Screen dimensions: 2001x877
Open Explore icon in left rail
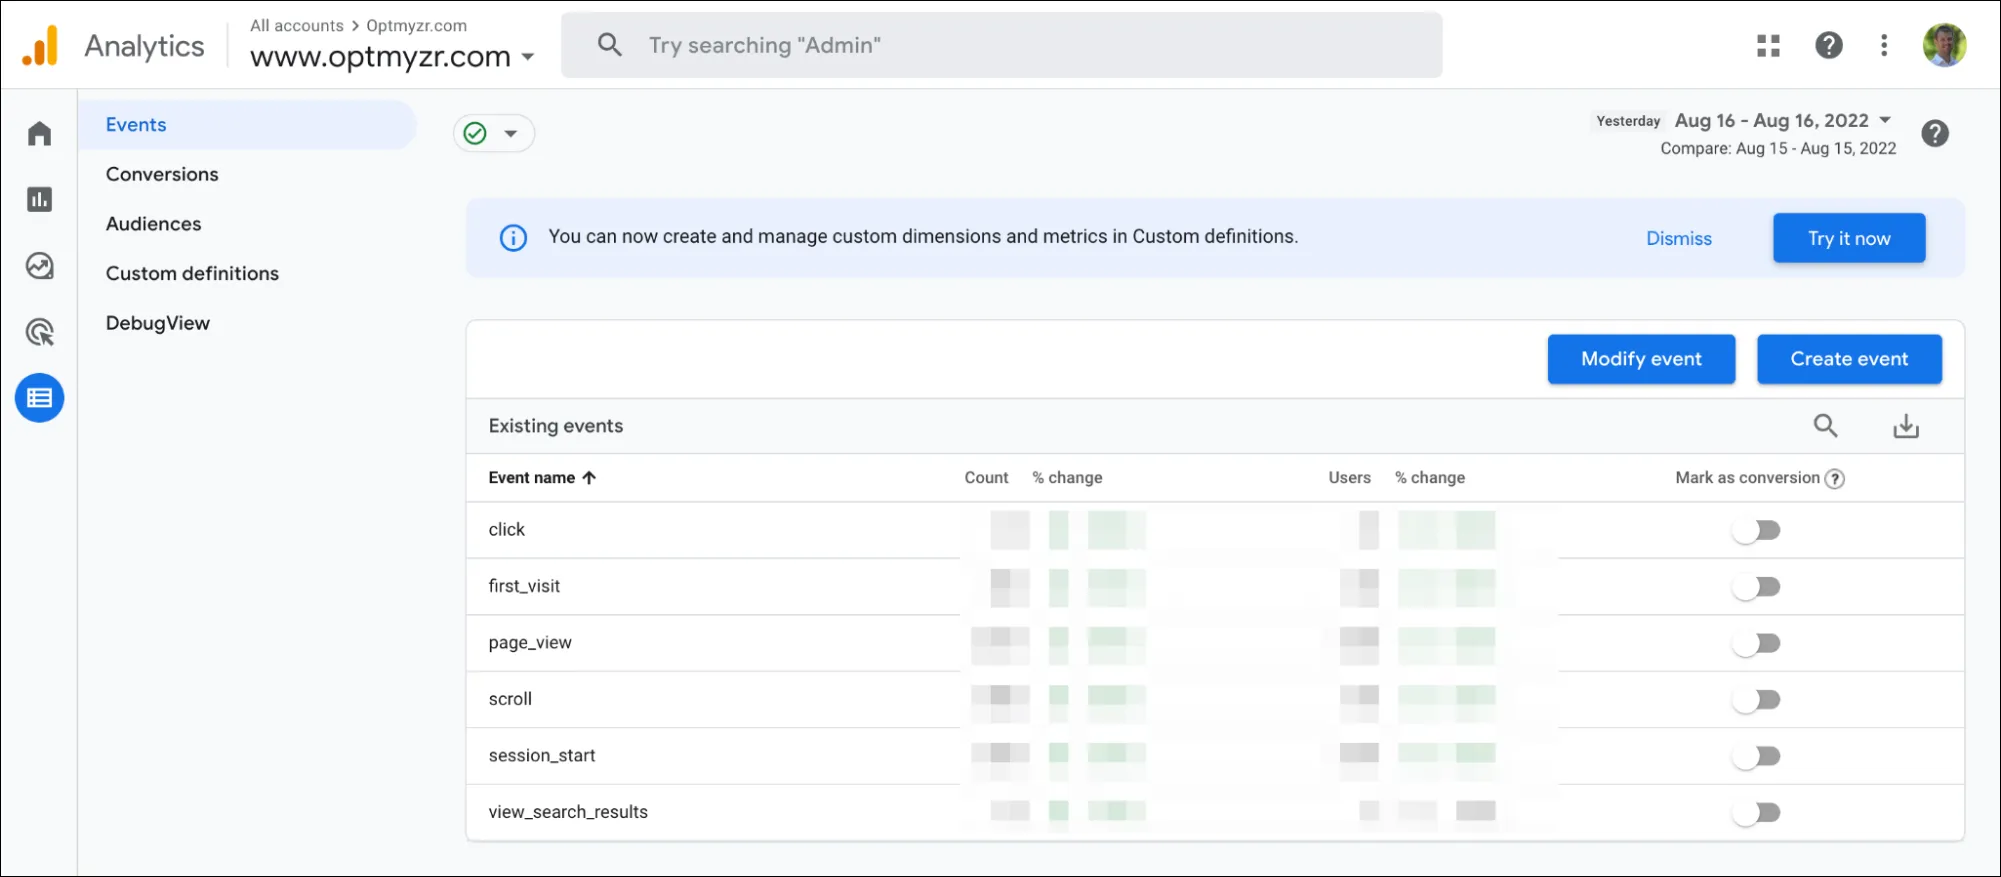pos(40,266)
